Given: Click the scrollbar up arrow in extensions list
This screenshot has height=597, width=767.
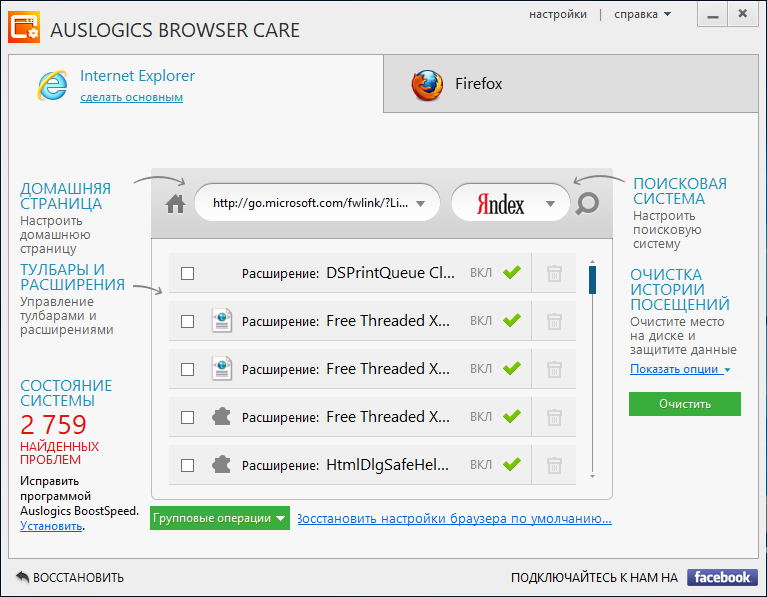Looking at the screenshot, I should pos(592,262).
